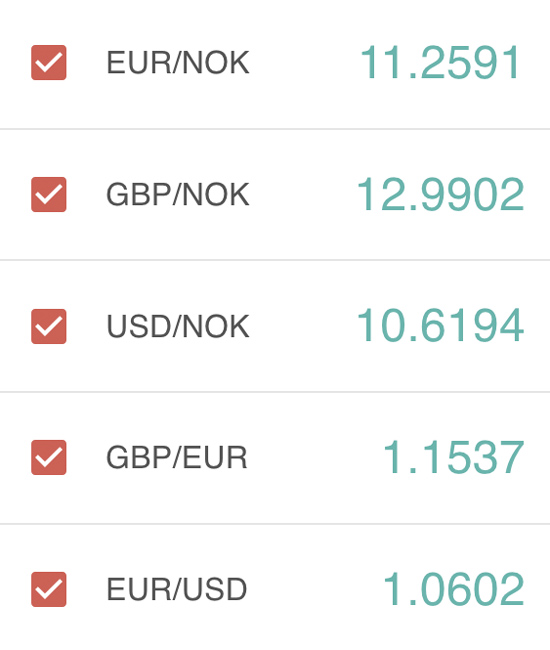Click the white checkmark beside EUR/NOK
Viewport: 550px width, 650px height.
(49, 63)
